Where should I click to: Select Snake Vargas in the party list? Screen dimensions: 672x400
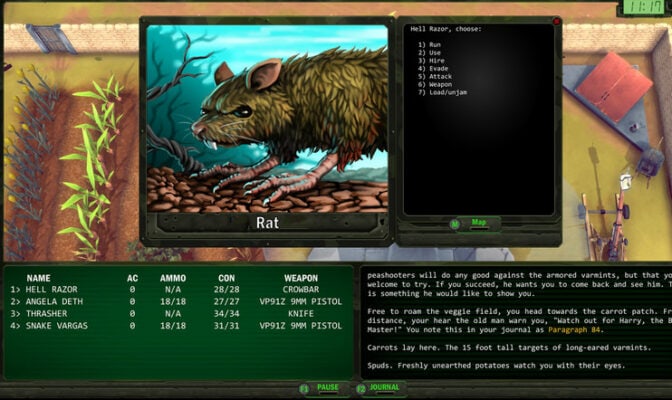click(48, 325)
